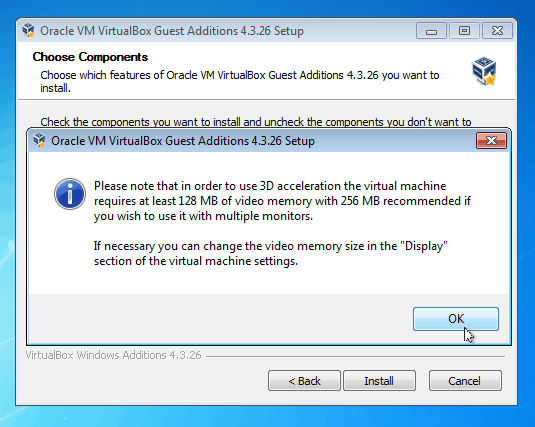Confirm the 3D acceleration notice with OK
This screenshot has height=427, width=535.
(x=456, y=319)
